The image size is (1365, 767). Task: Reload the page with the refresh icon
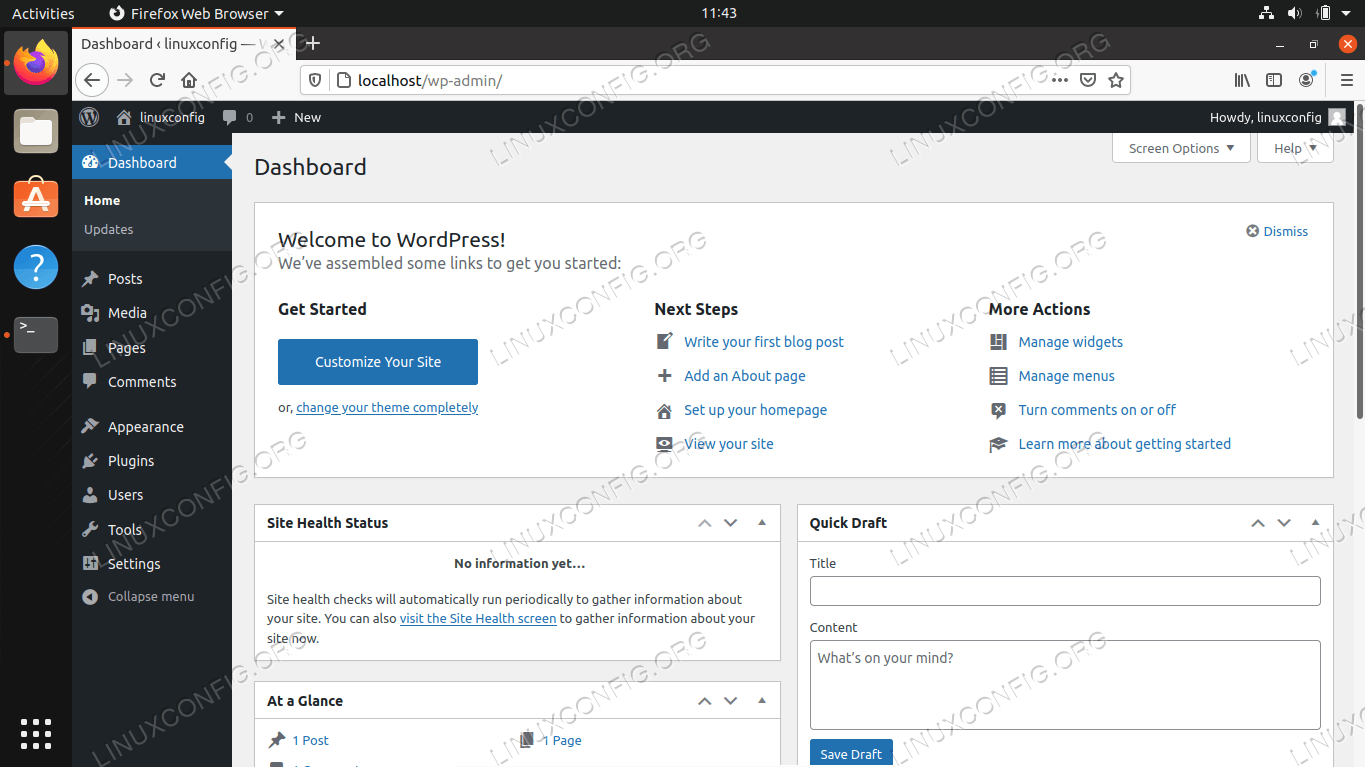157,80
